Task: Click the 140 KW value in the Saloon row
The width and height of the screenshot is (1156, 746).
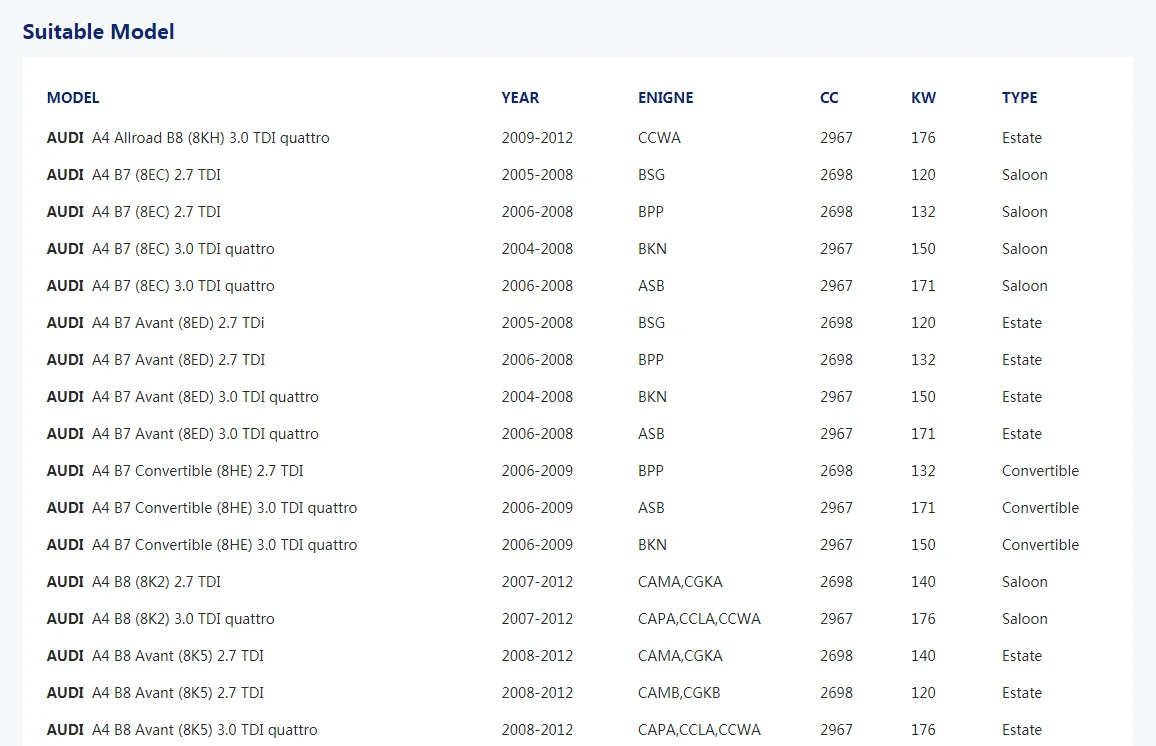Action: (923, 582)
